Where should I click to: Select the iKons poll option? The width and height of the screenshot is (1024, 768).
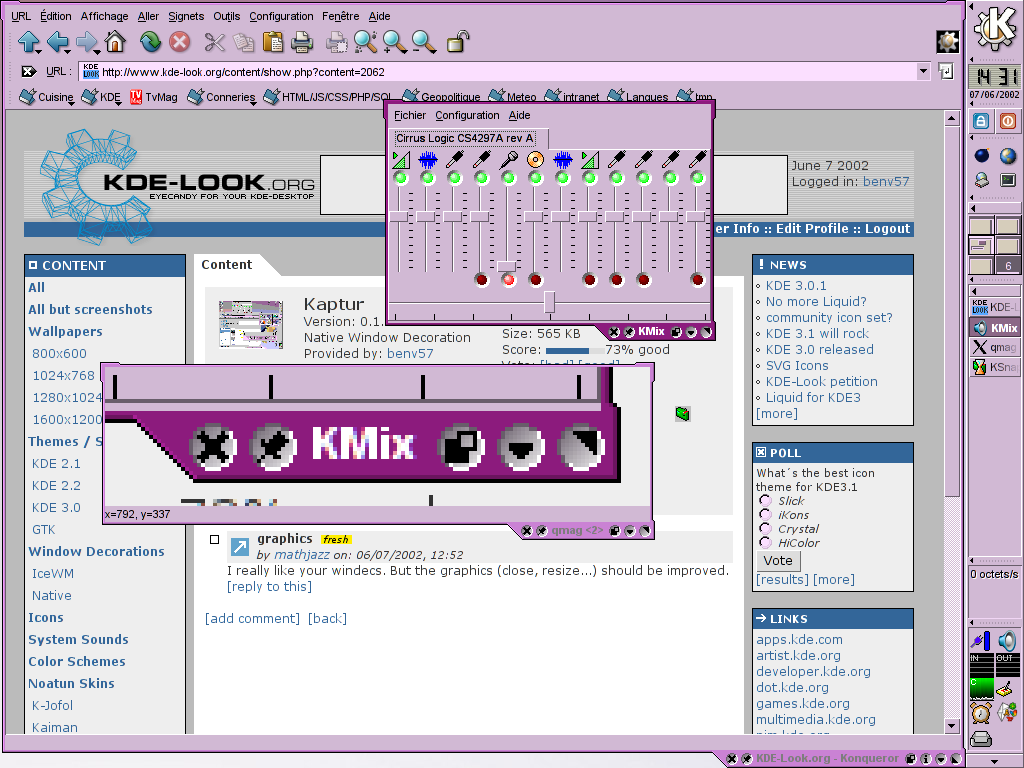pos(765,515)
